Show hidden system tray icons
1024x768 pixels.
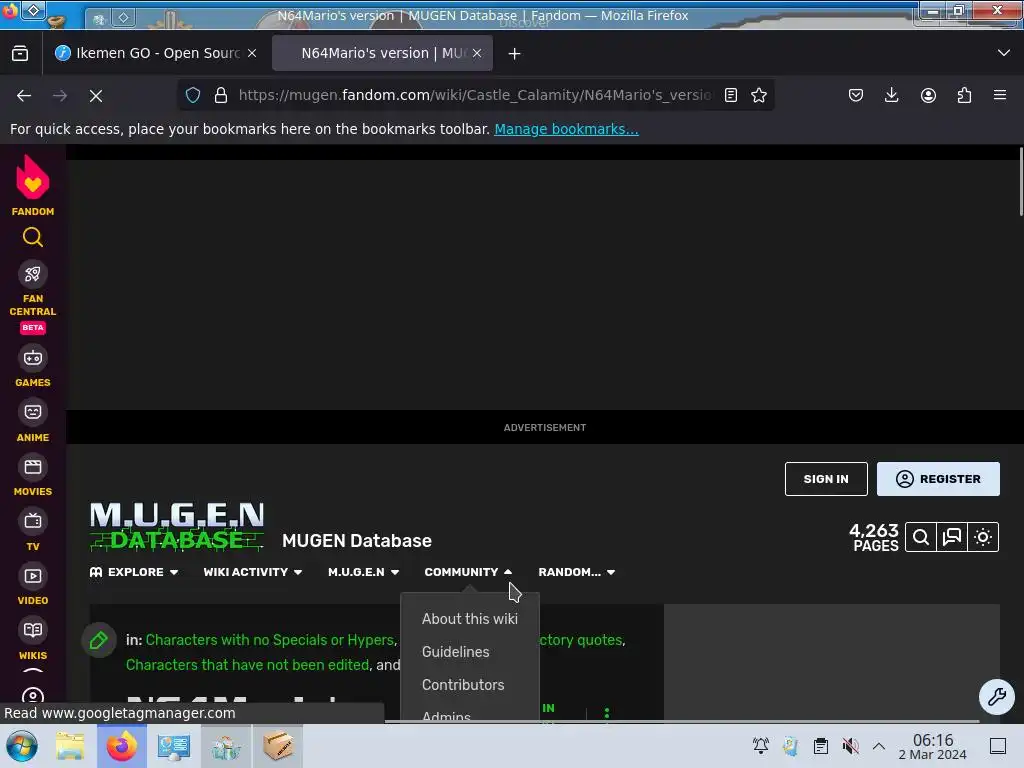879,746
